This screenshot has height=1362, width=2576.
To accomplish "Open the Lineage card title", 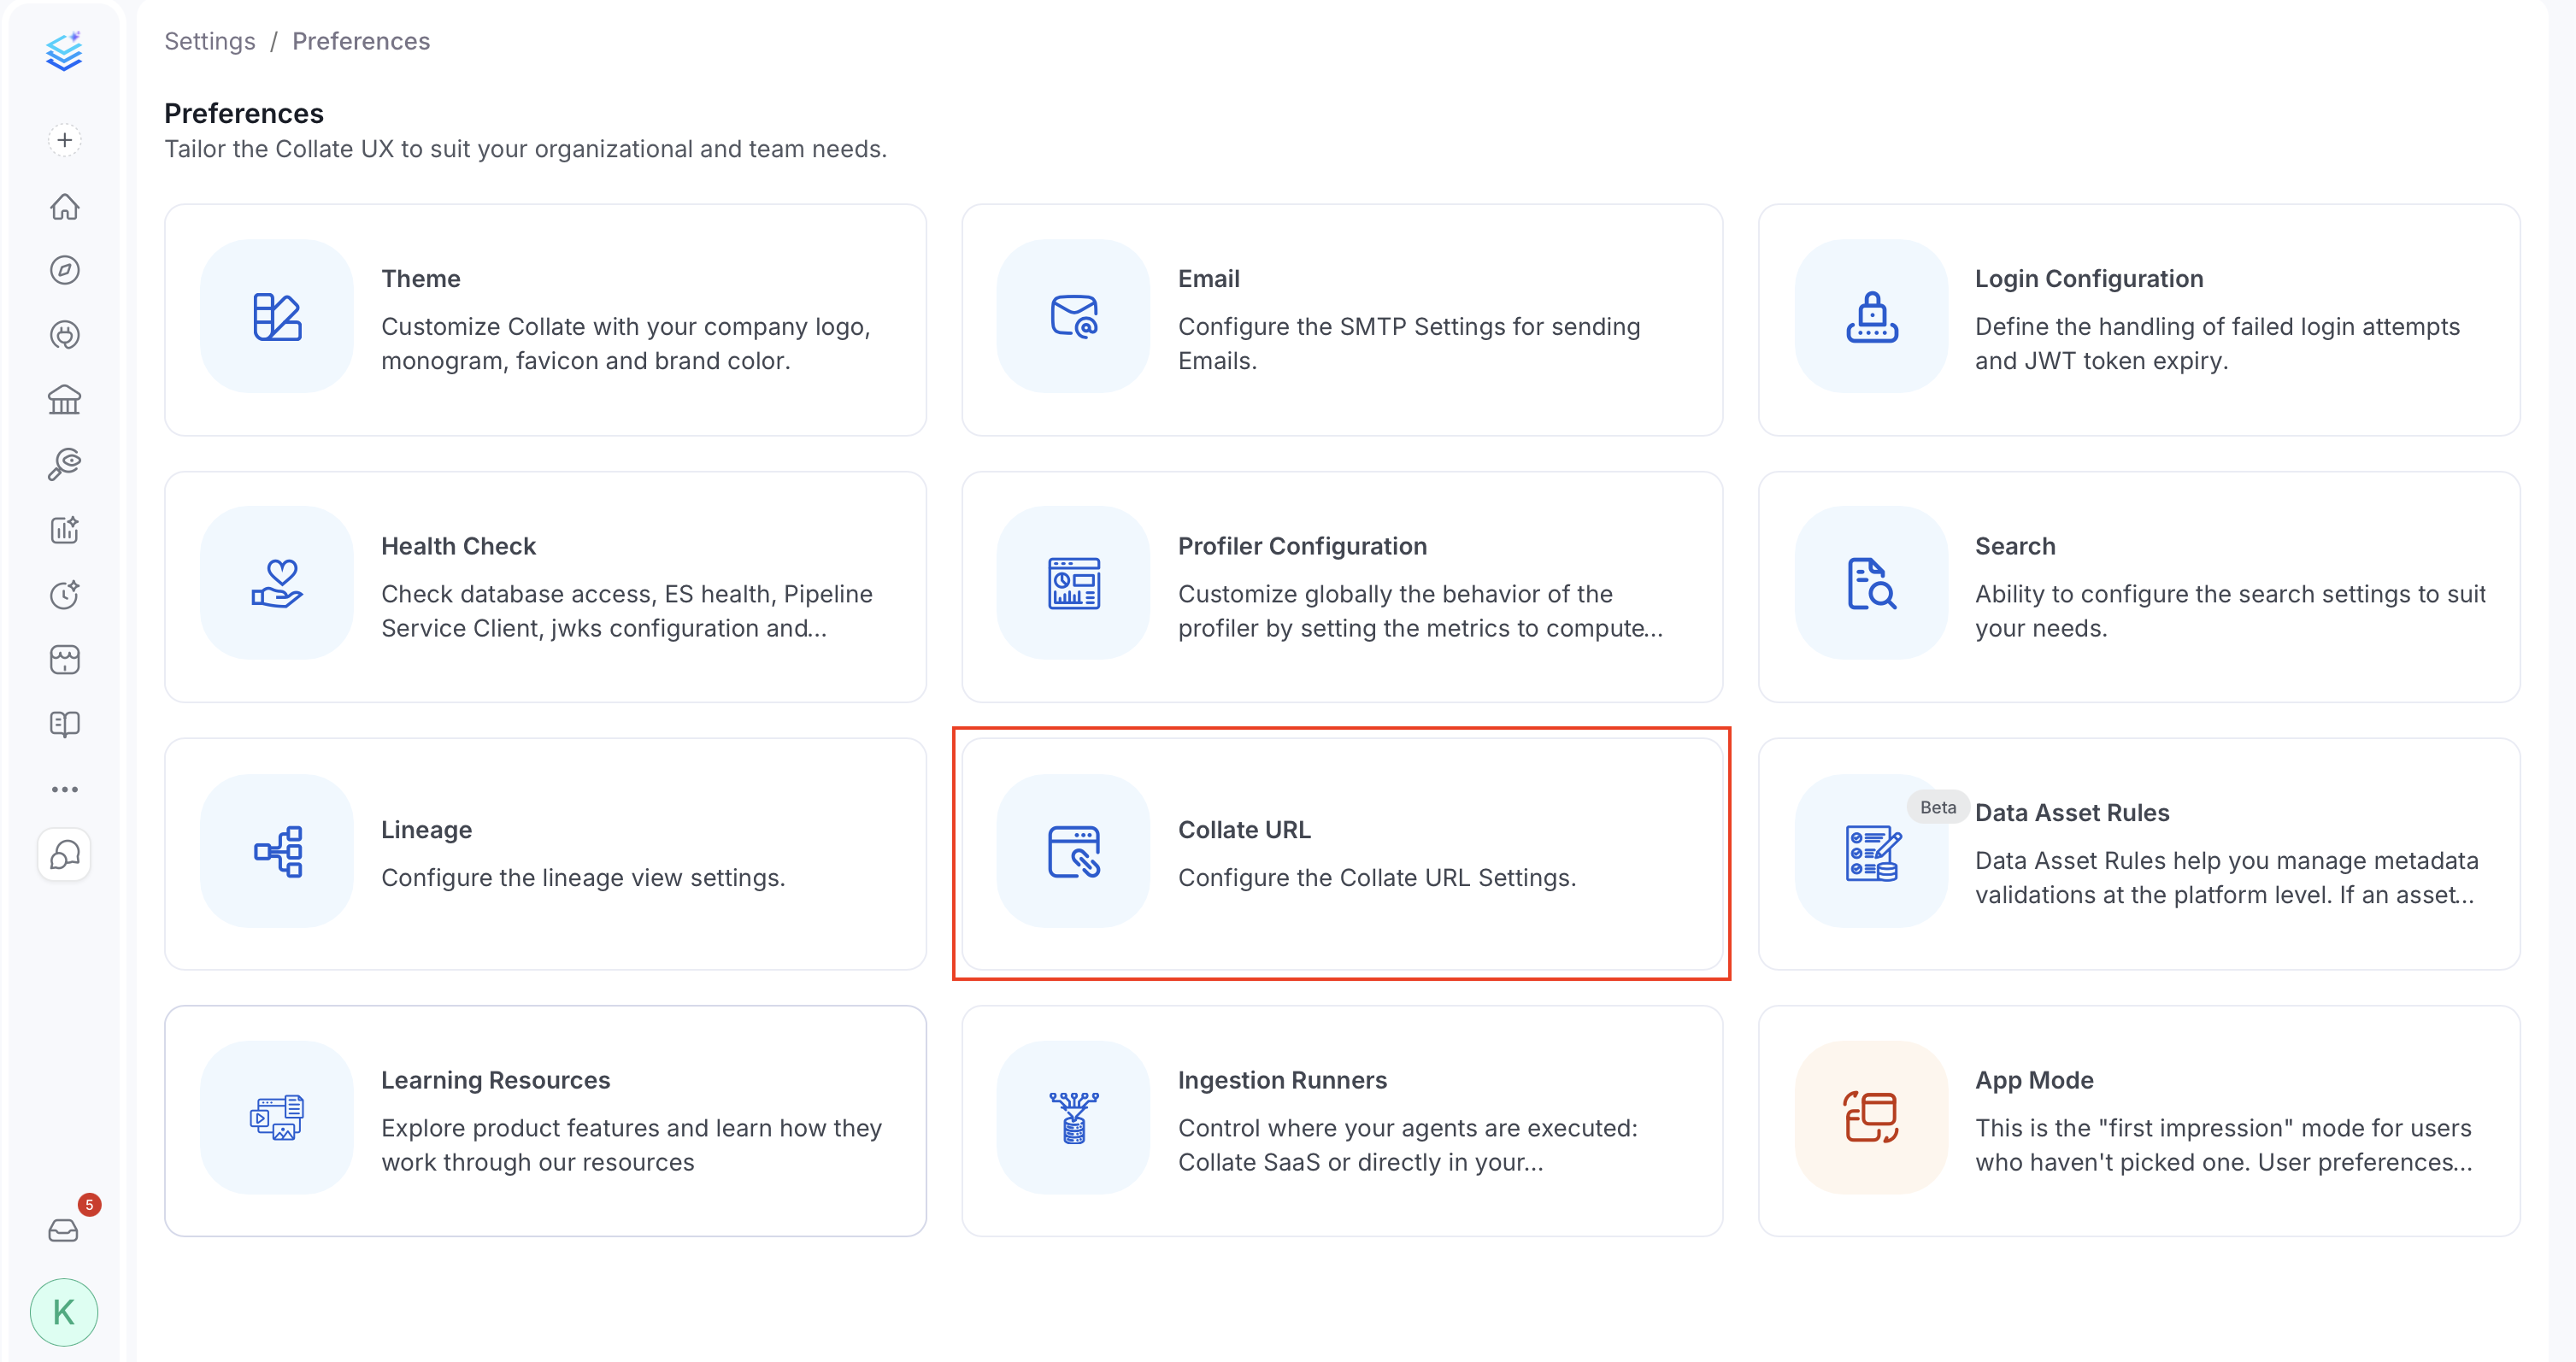I will pos(427,830).
